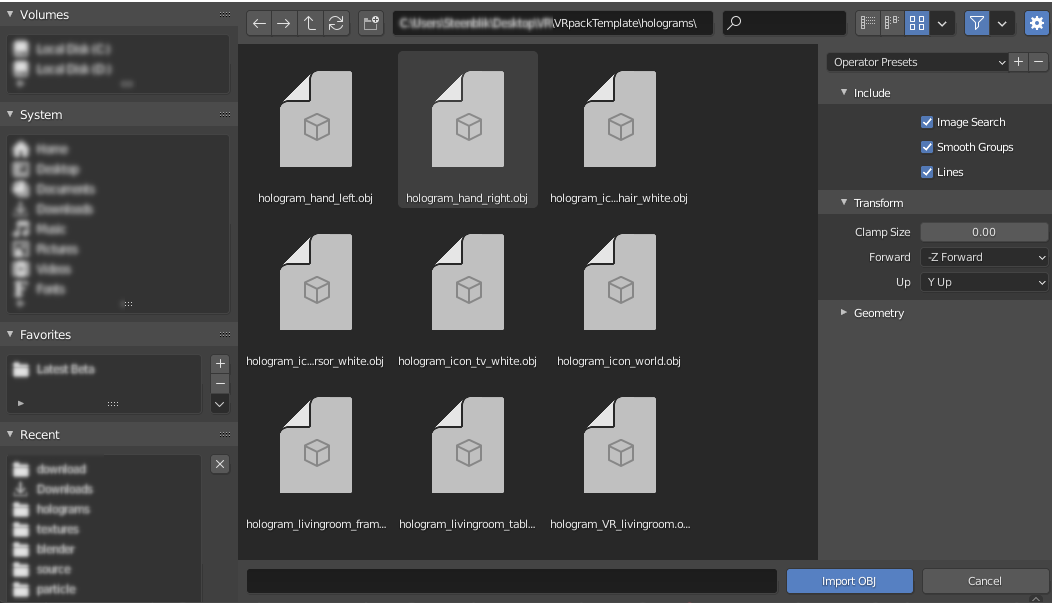Select hologram_livingroom_fram... file
The image size is (1052, 603).
pos(315,455)
